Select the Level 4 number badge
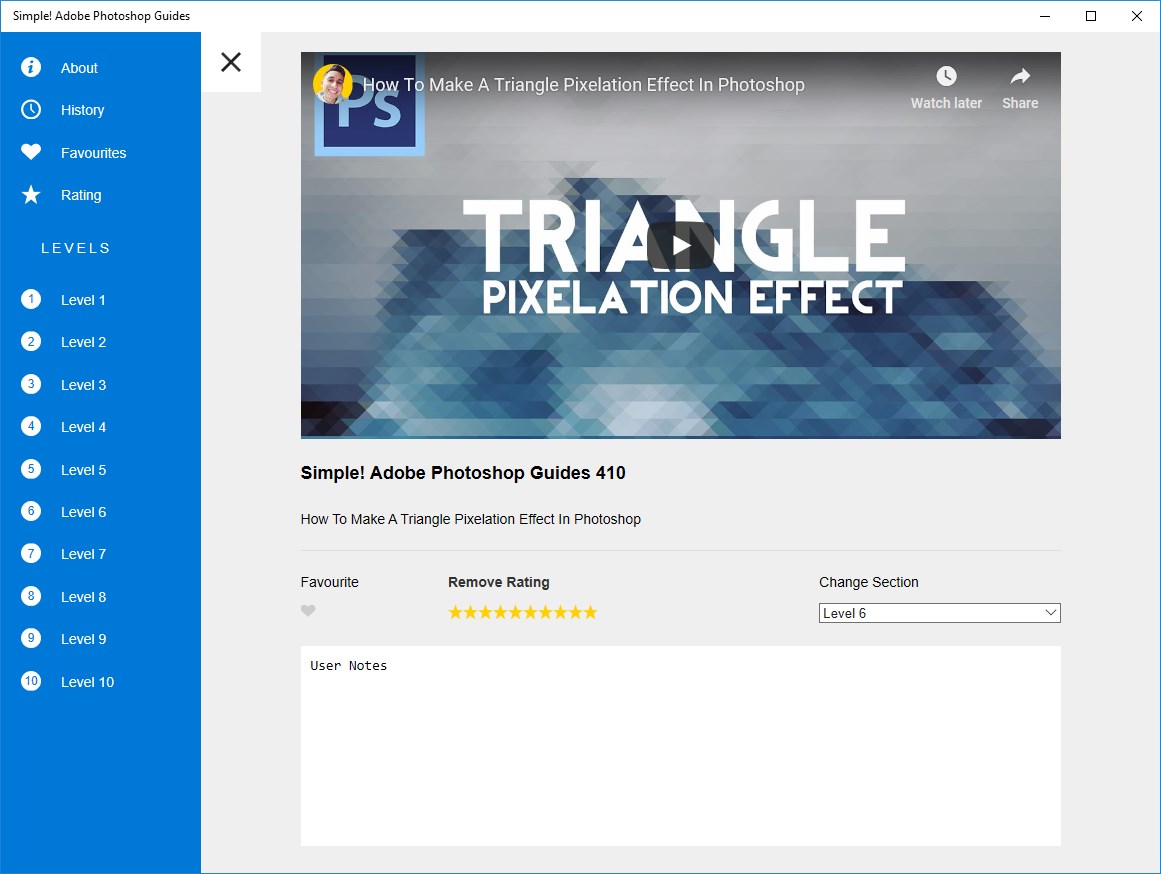 31,426
